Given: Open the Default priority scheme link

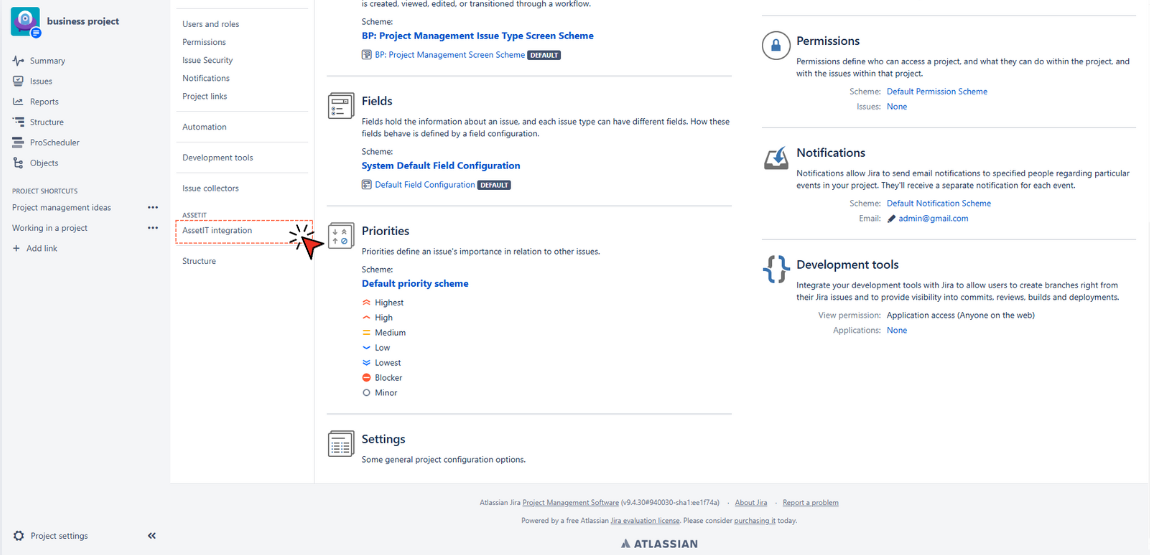Looking at the screenshot, I should click(x=414, y=284).
